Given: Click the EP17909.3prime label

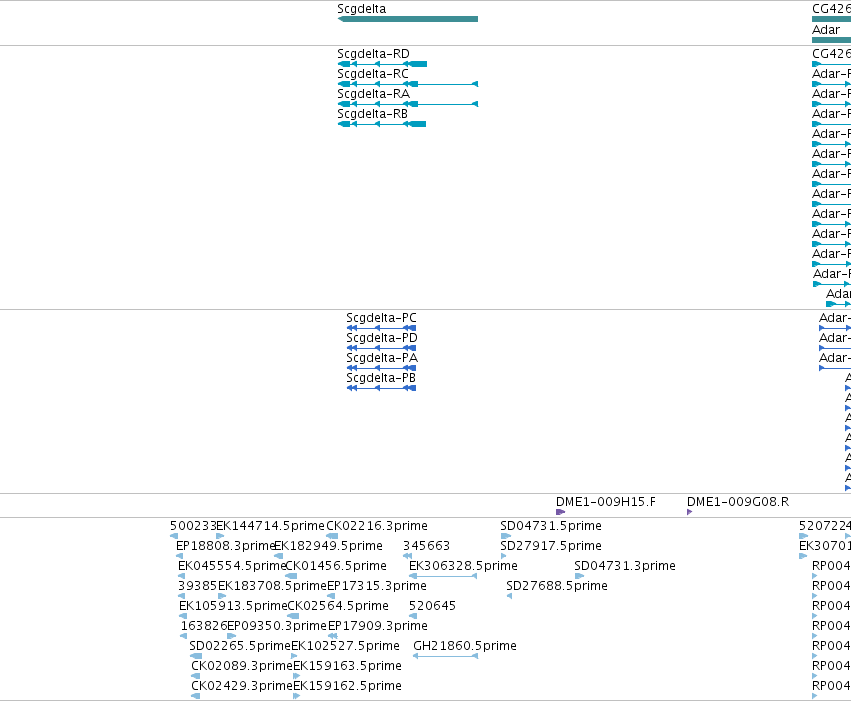Looking at the screenshot, I should 378,626.
